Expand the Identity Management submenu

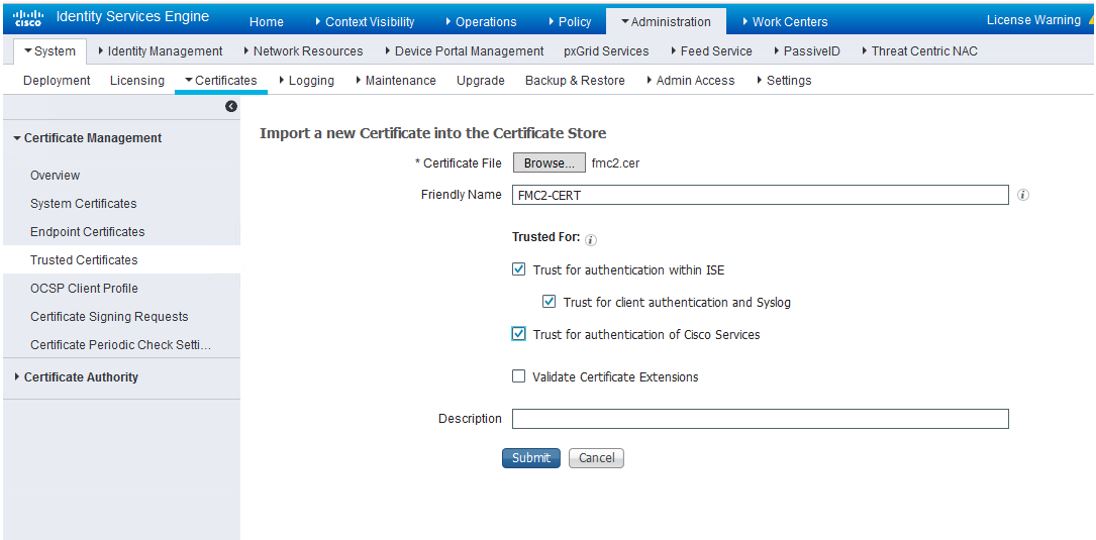(x=161, y=51)
